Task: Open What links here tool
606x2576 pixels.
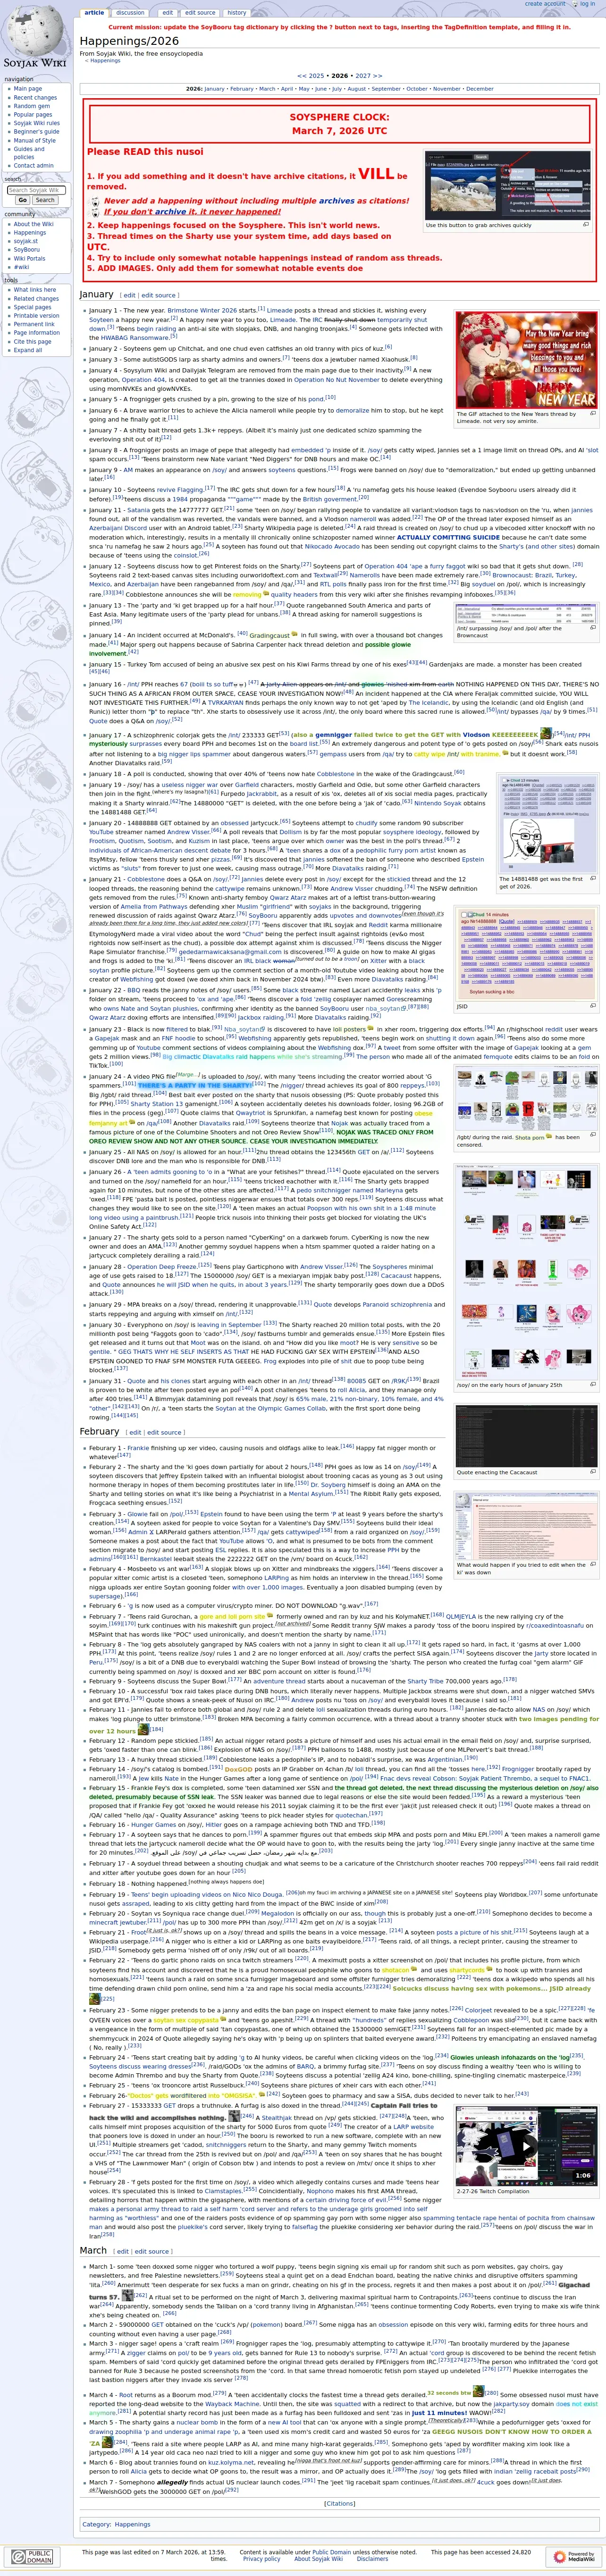Action: click(35, 290)
